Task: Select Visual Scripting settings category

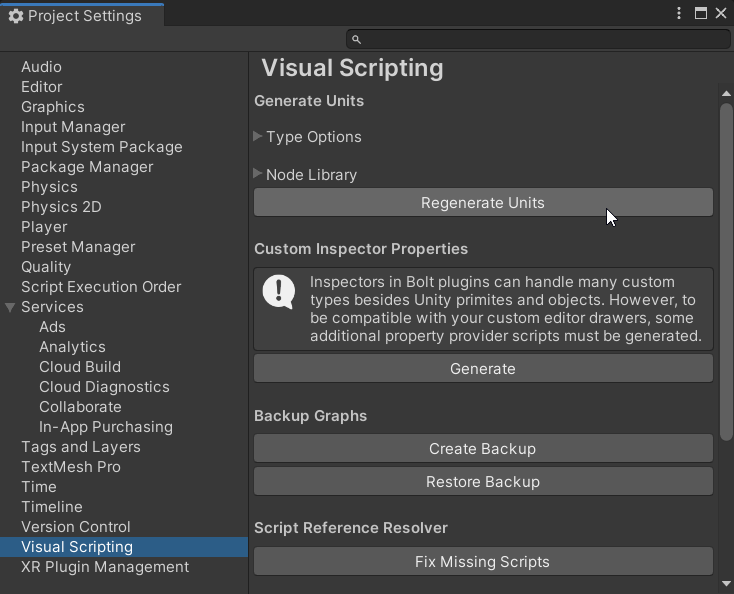Action: [77, 547]
